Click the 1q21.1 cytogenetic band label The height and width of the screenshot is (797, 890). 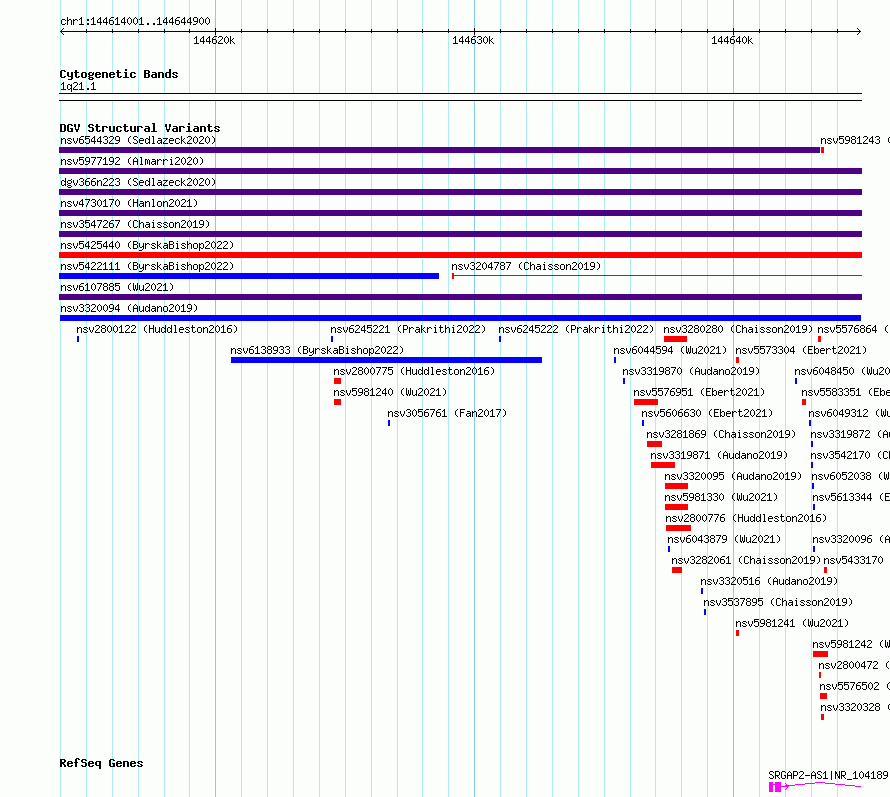pos(78,86)
